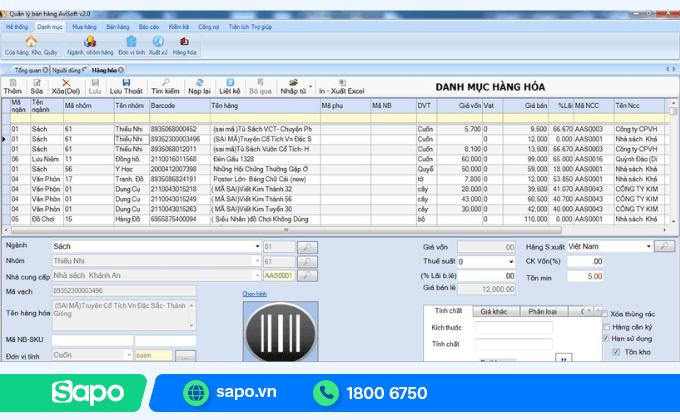Screen dimensions: 680x420
Task: Check the Hàng cân ký option
Action: (606, 327)
